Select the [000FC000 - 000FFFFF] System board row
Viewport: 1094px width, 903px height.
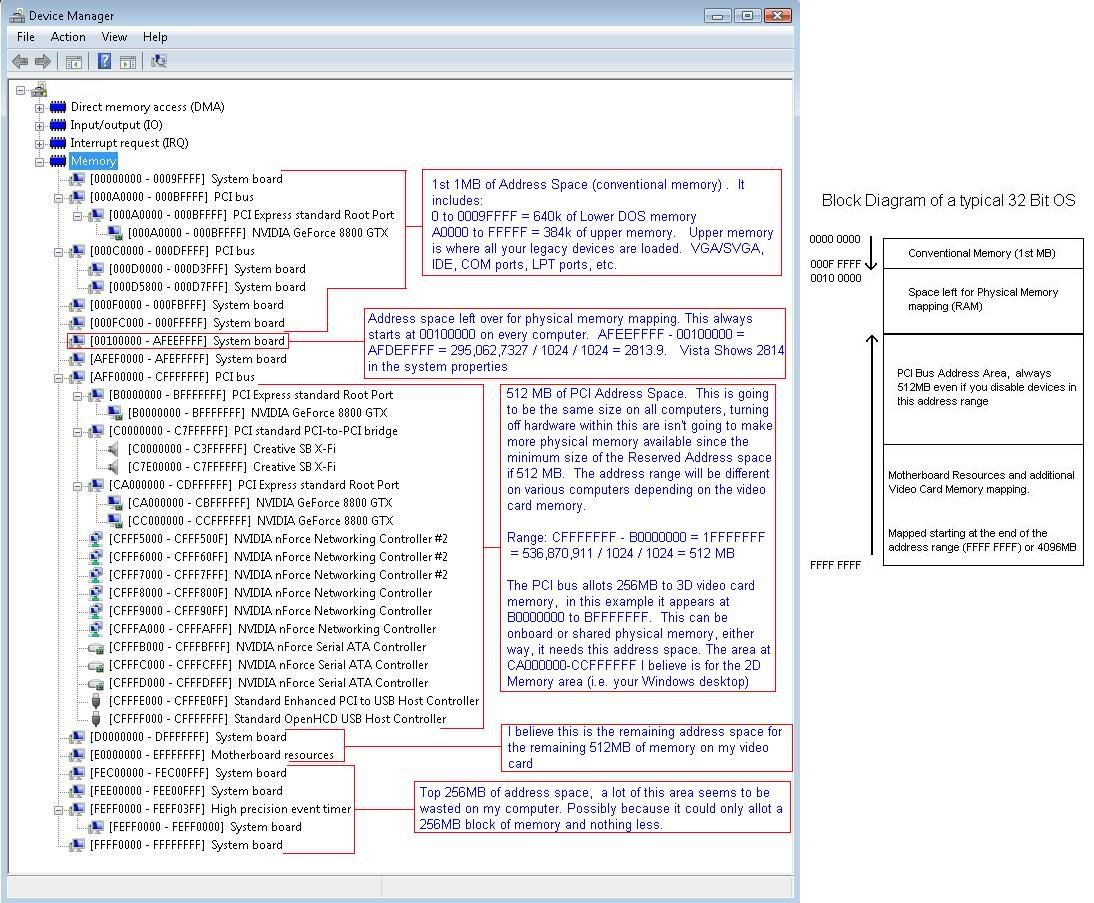(x=187, y=323)
